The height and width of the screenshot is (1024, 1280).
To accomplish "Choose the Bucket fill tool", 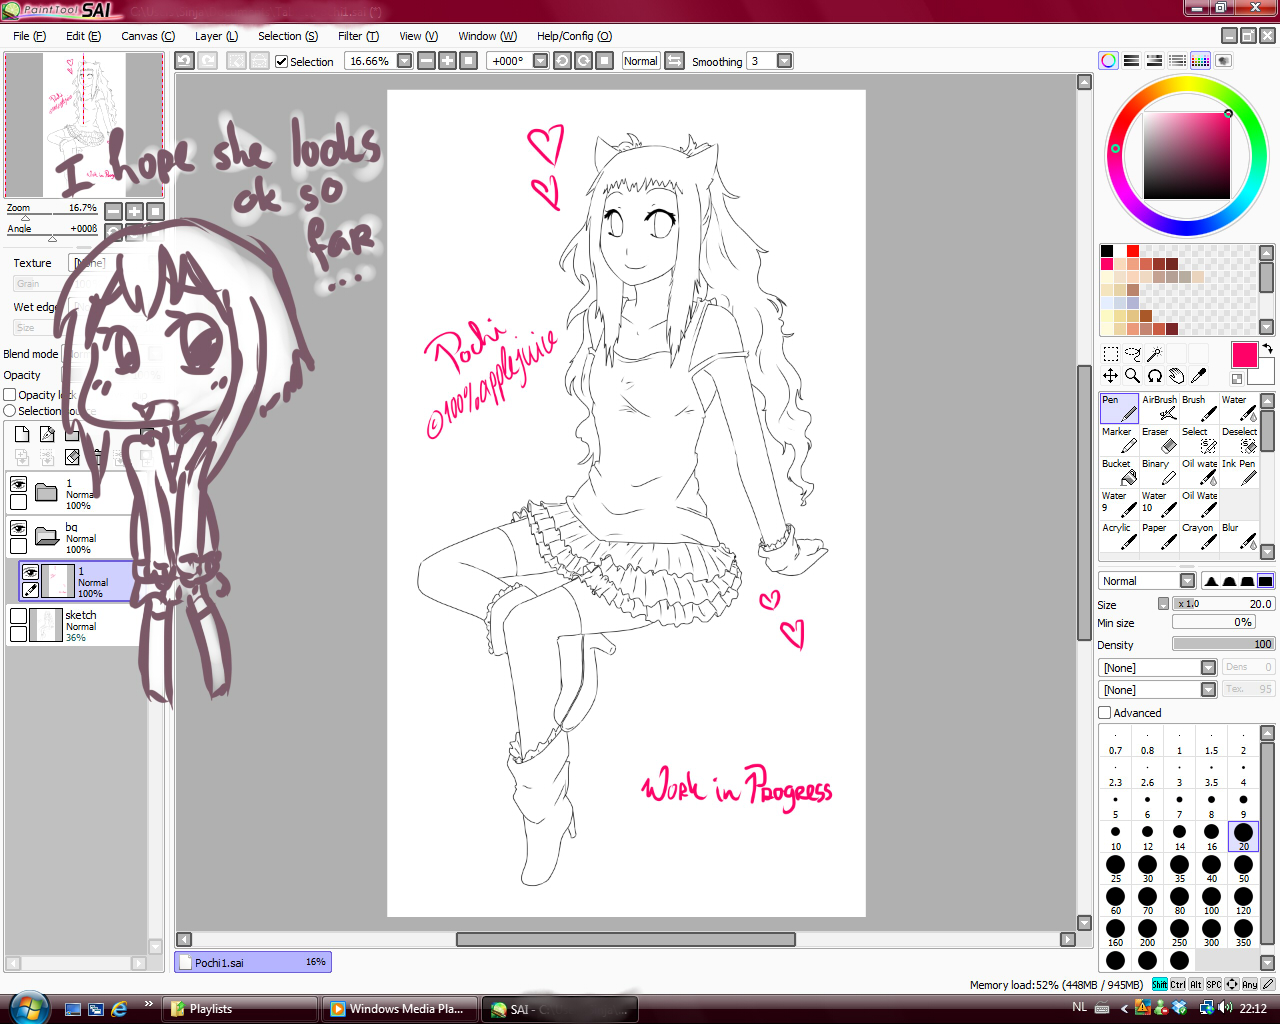I will click(x=1119, y=473).
